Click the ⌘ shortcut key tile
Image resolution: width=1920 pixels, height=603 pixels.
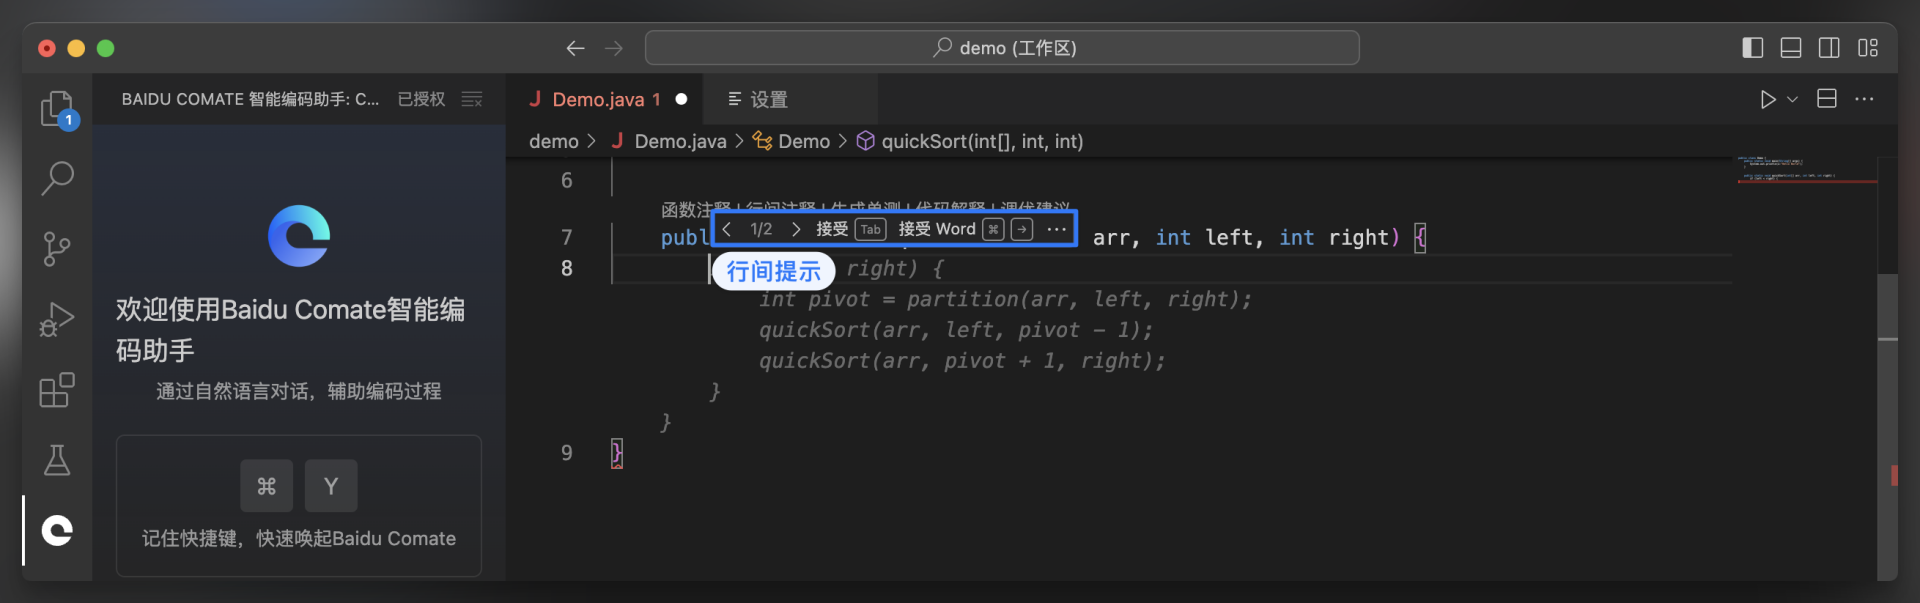click(x=266, y=486)
